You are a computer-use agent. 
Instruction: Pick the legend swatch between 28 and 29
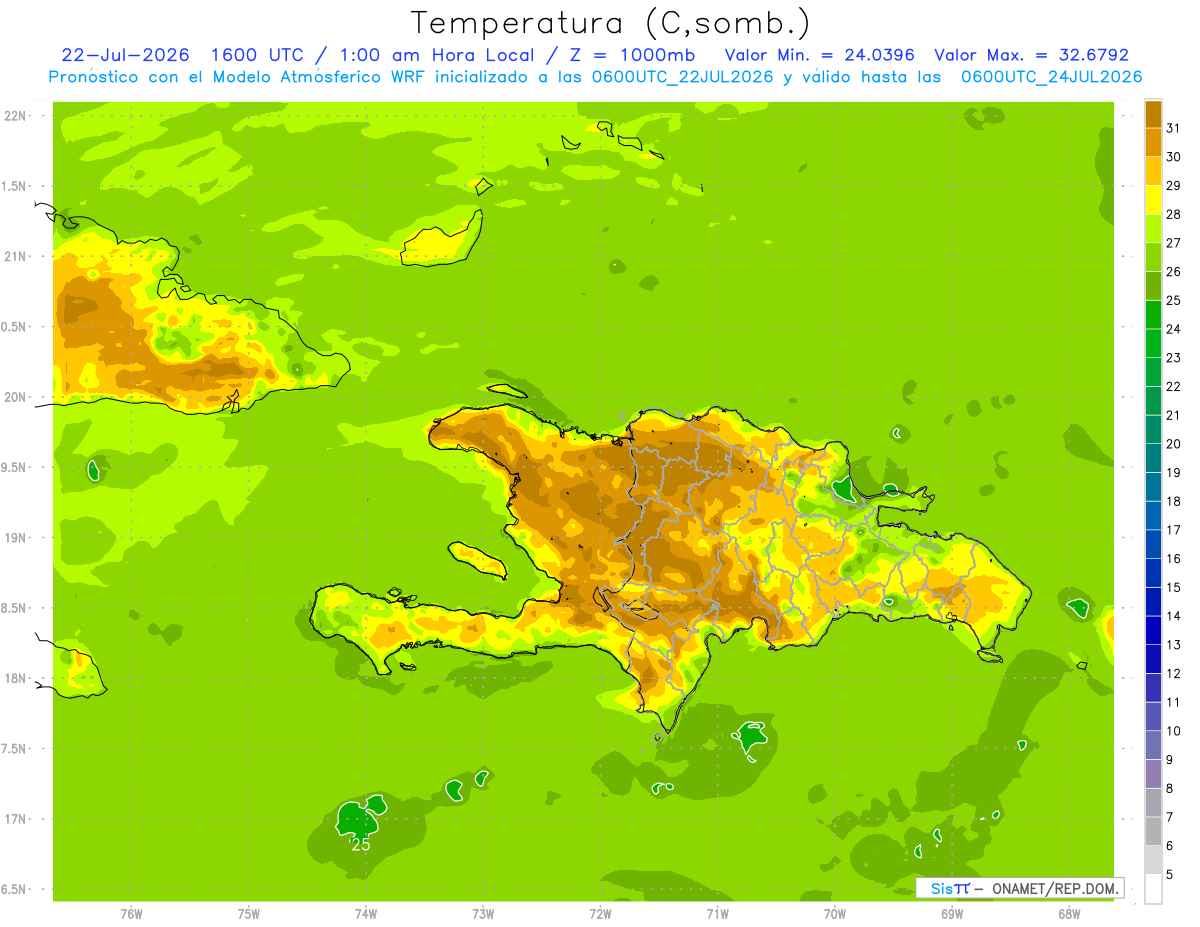tap(1153, 200)
